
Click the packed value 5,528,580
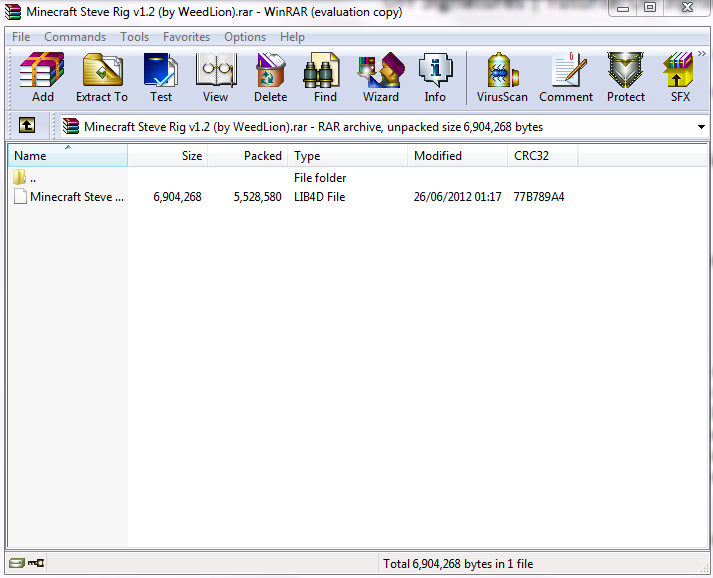coord(257,197)
